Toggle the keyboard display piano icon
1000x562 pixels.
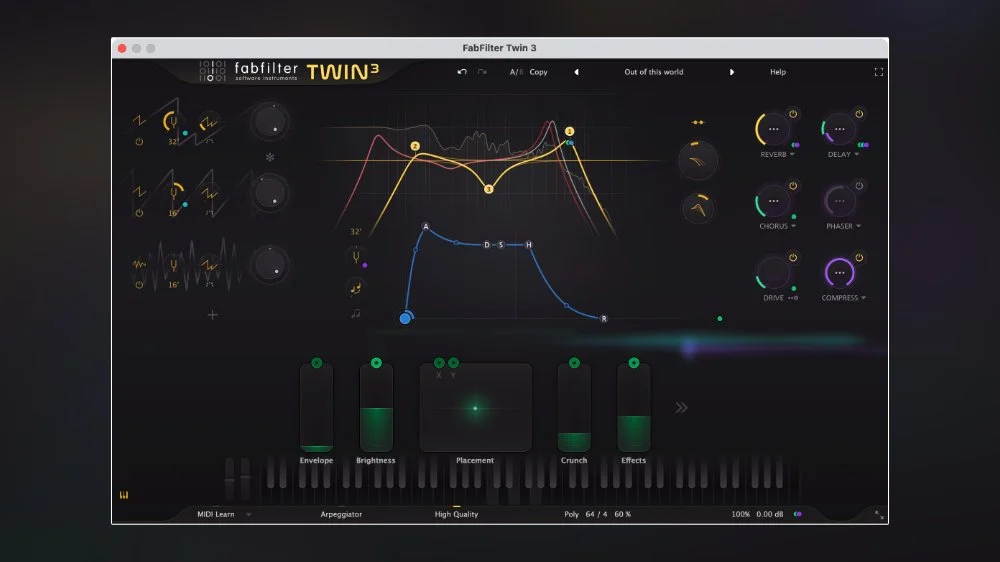[124, 495]
